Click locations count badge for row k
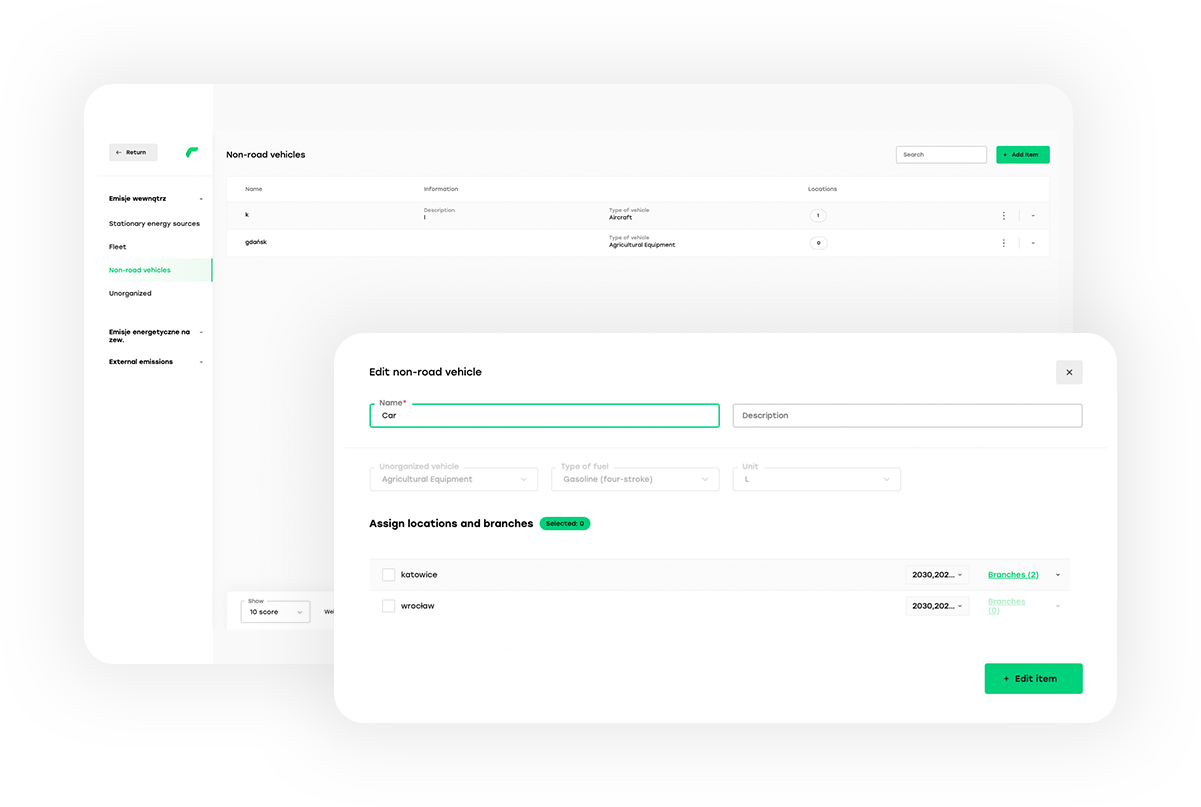 point(818,216)
